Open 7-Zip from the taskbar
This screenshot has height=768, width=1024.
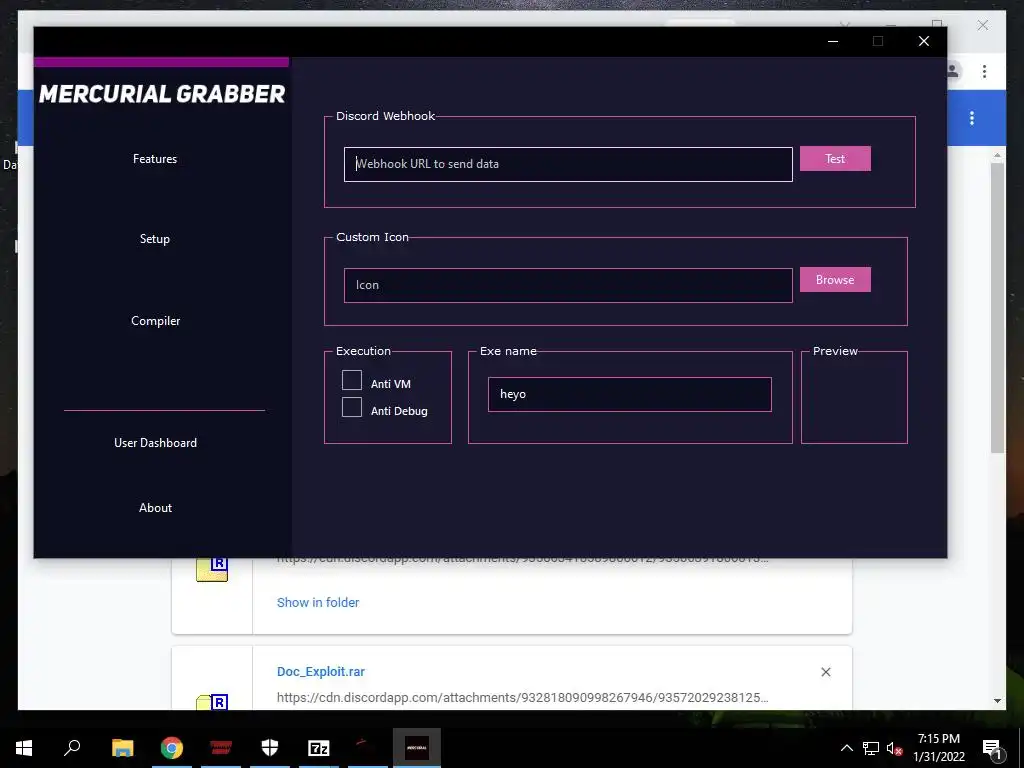(319, 748)
